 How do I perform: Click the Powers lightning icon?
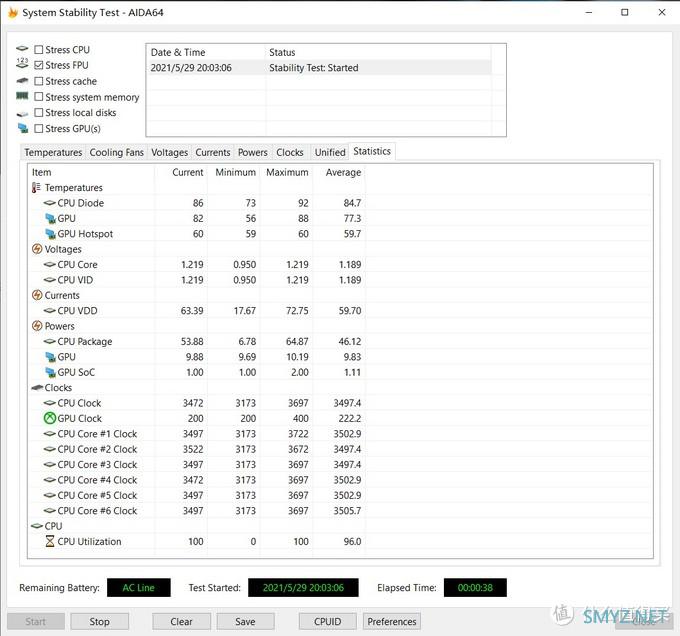(37, 326)
